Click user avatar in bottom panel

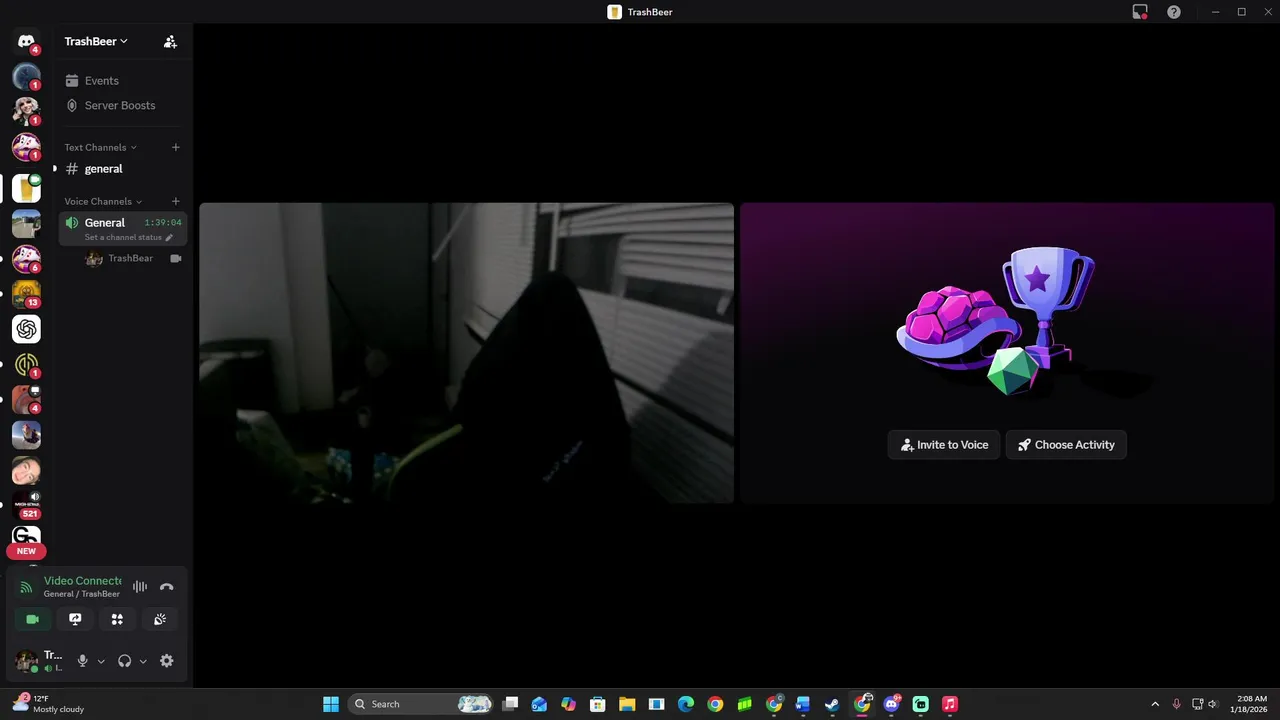[x=26, y=661]
